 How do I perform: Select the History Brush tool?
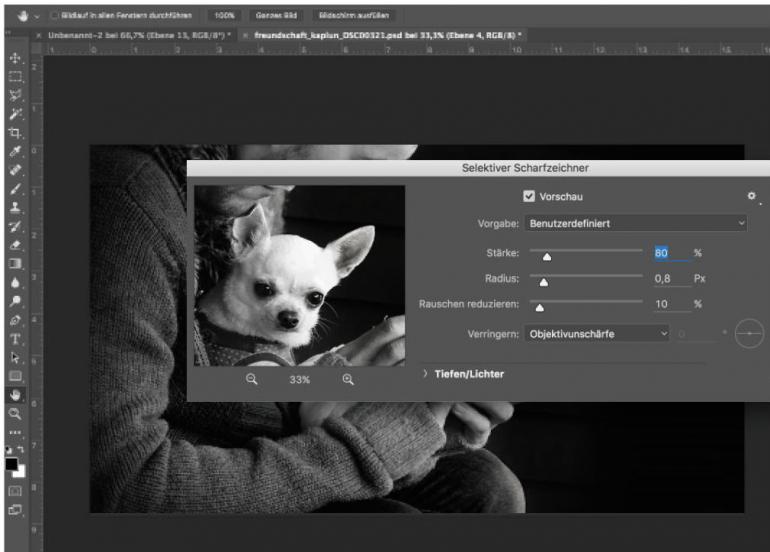tap(15, 226)
